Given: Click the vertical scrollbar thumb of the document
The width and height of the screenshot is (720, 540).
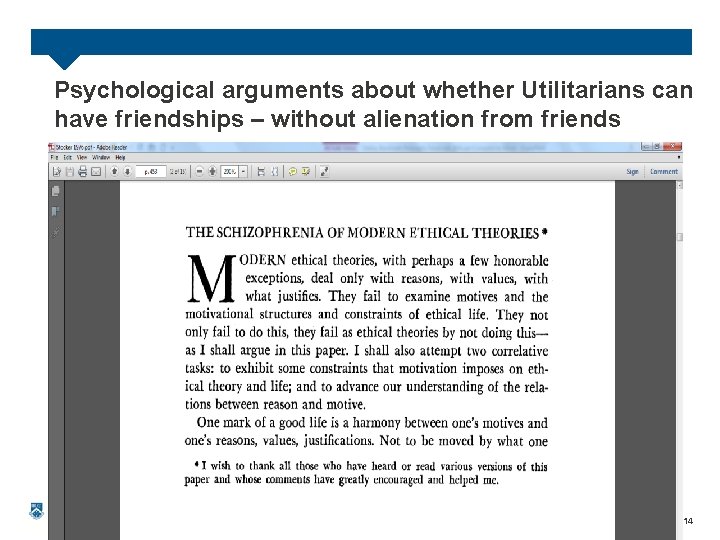Looking at the screenshot, I should tap(680, 237).
